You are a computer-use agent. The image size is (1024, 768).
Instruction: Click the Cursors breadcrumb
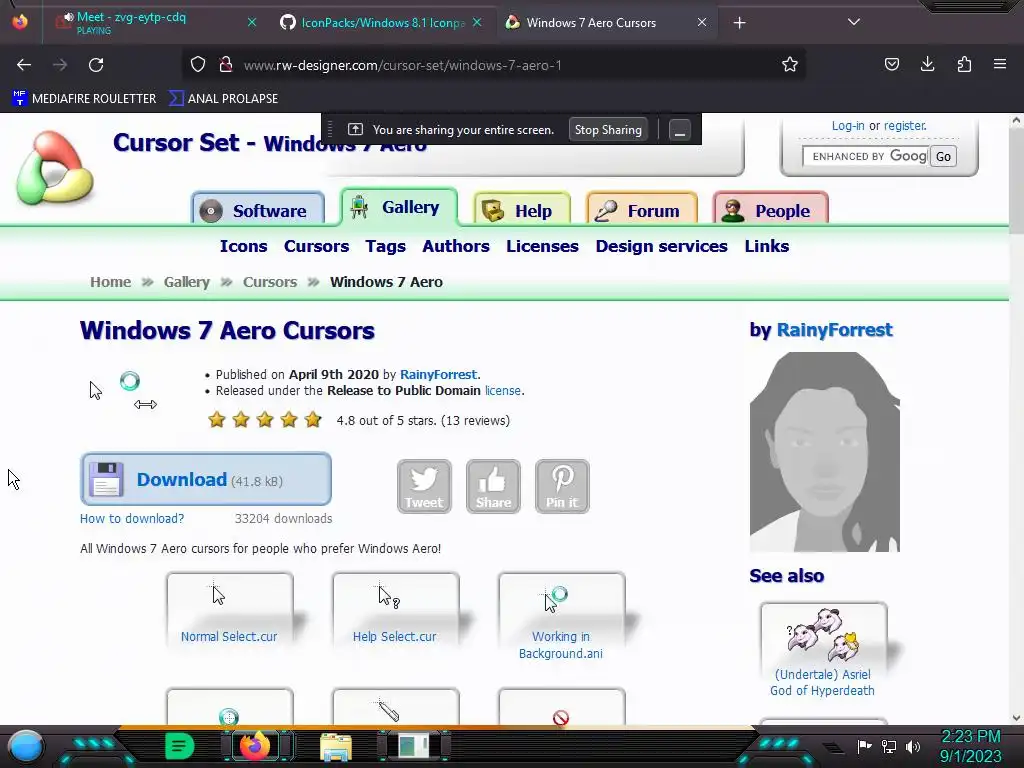coord(270,282)
